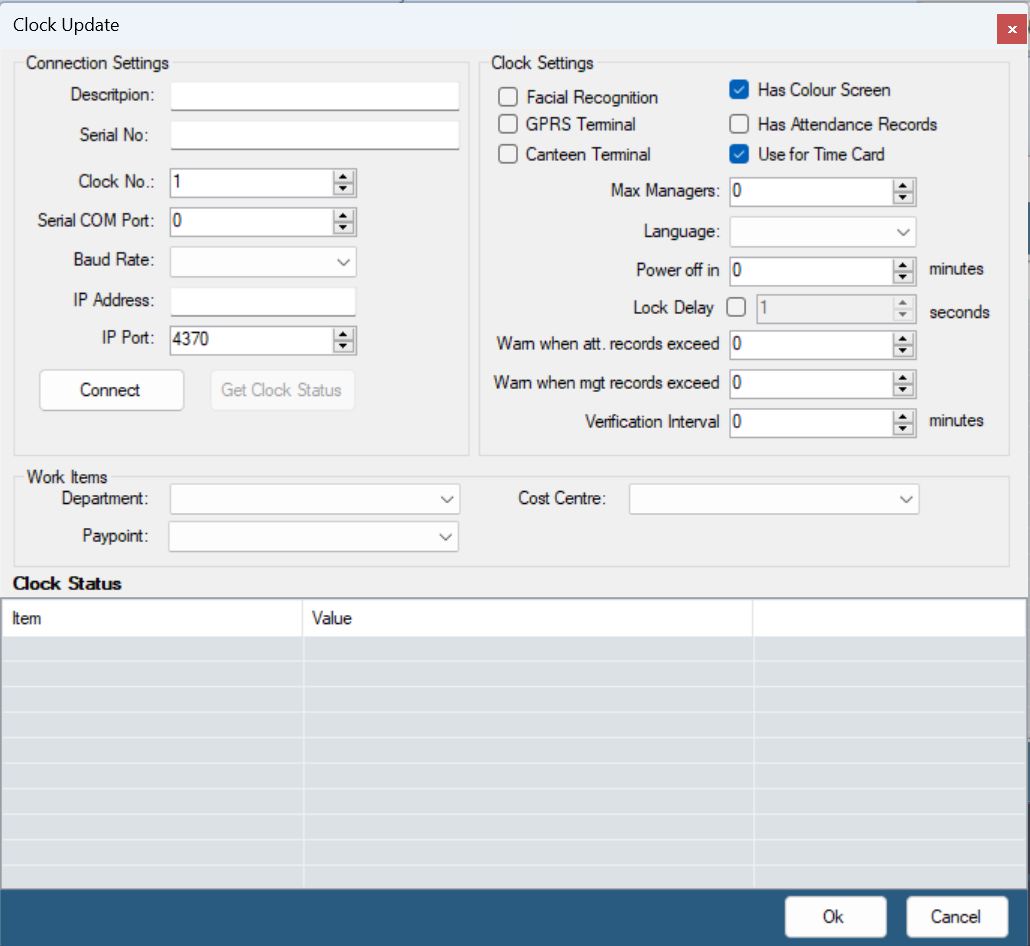Click the Connect button
This screenshot has width=1030, height=946.
[112, 390]
